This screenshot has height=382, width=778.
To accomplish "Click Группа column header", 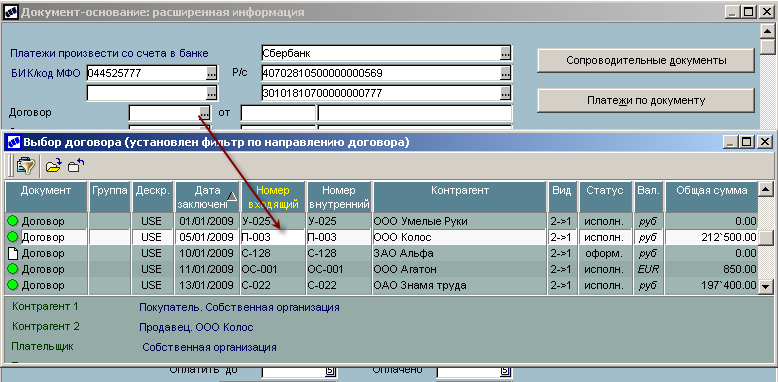I will coord(110,197).
